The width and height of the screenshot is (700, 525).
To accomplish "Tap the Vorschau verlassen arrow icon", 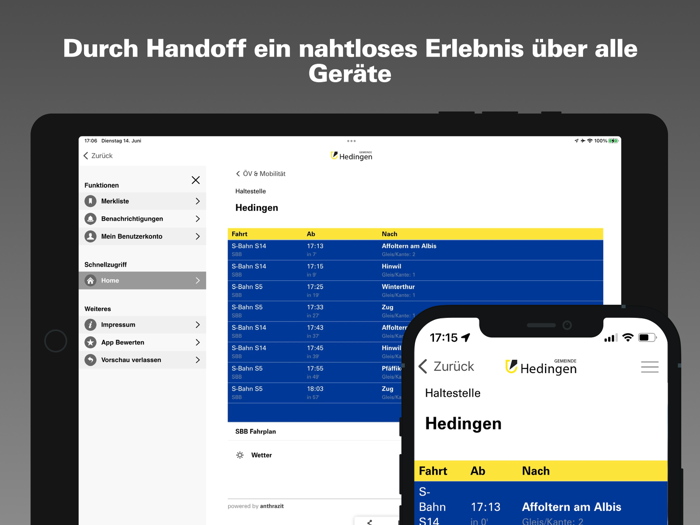I will (x=91, y=360).
